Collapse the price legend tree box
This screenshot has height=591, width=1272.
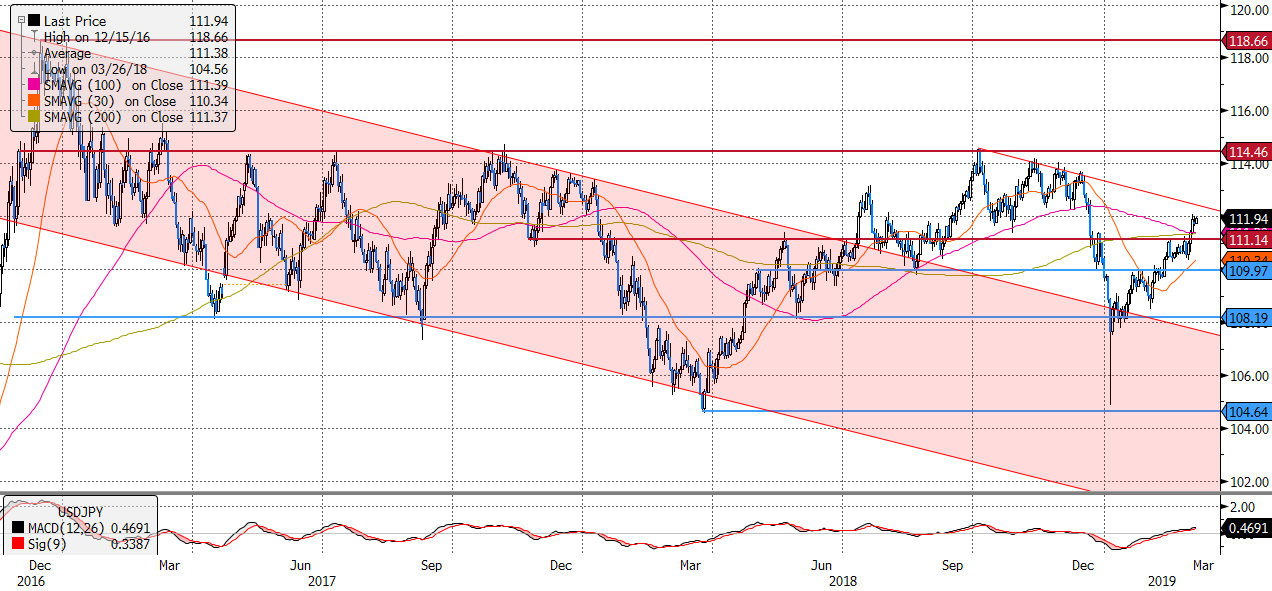click(19, 19)
